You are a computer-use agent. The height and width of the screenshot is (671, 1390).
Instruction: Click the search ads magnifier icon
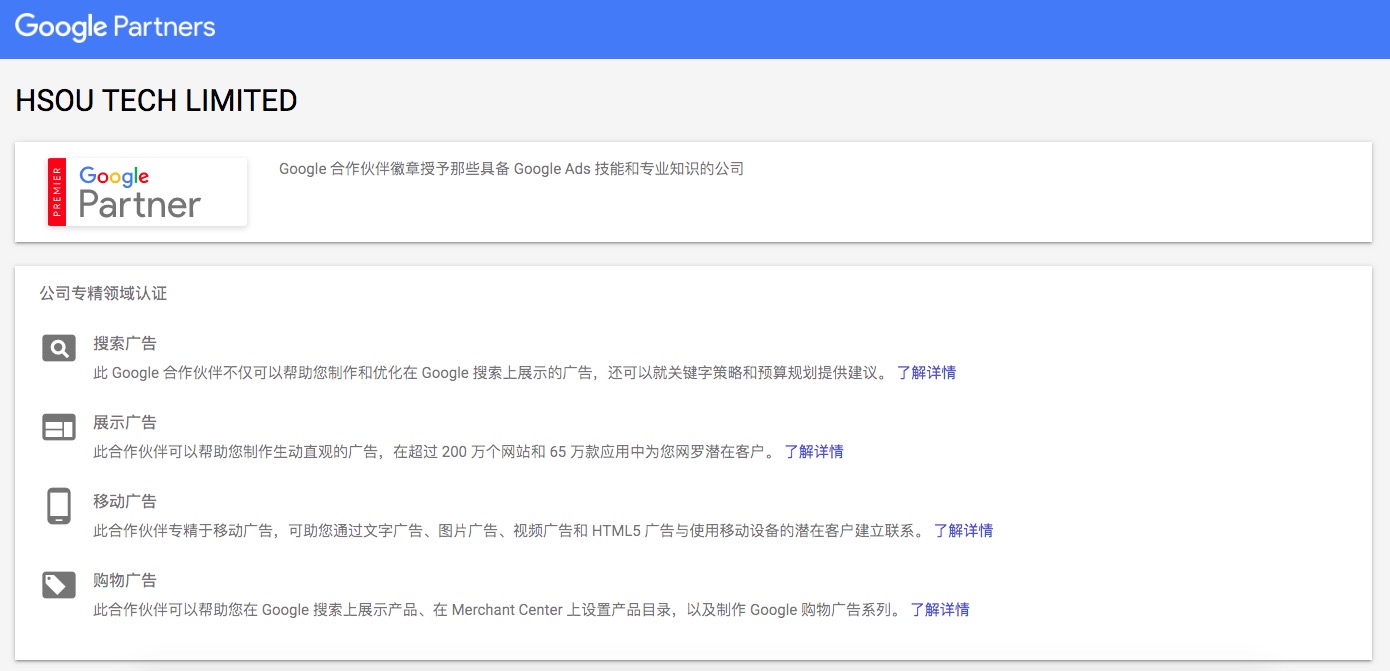coord(59,348)
